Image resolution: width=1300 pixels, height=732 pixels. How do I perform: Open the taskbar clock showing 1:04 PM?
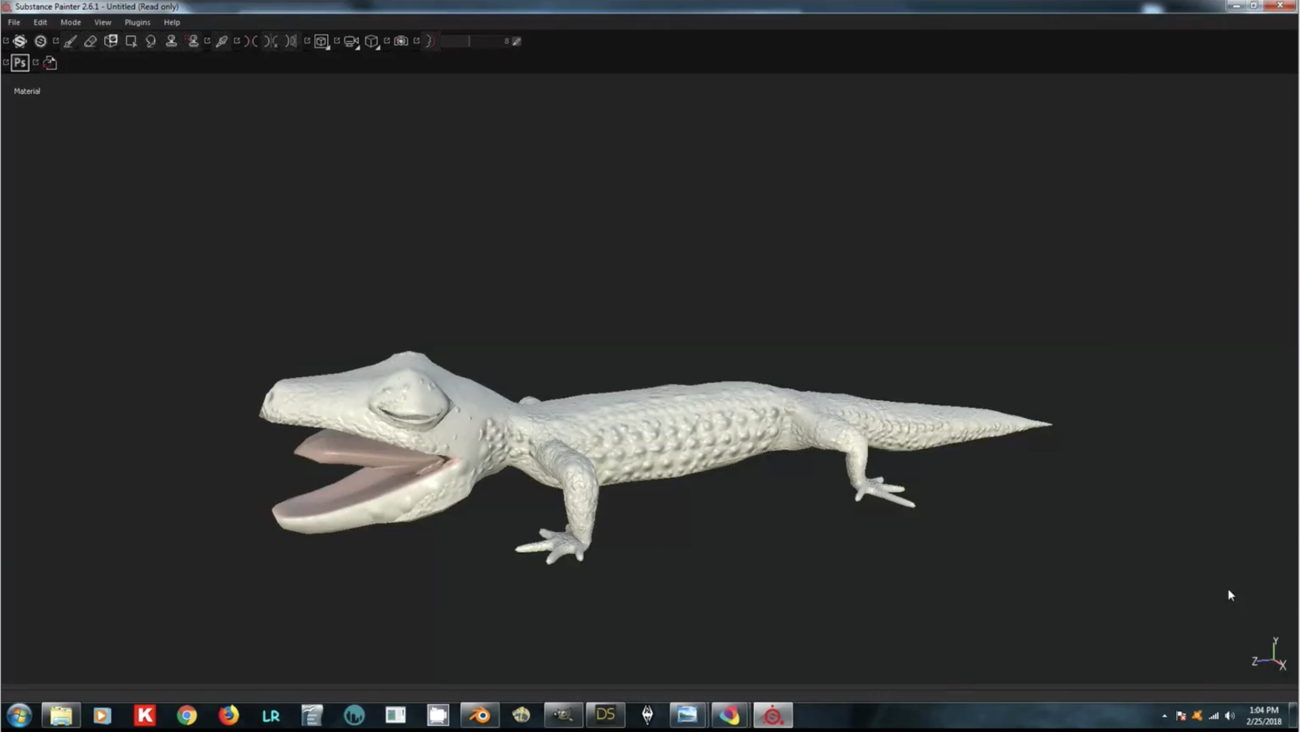tap(1264, 716)
